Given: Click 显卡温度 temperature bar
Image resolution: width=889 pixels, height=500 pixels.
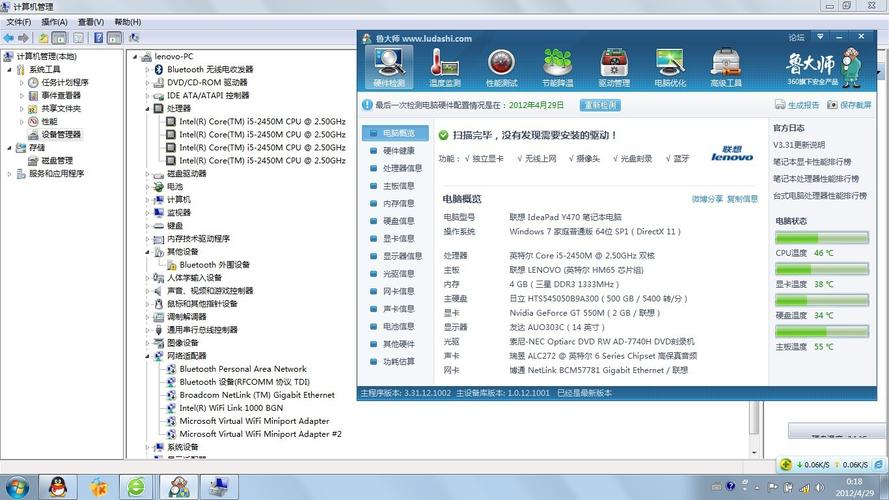Looking at the screenshot, I should click(x=822, y=269).
